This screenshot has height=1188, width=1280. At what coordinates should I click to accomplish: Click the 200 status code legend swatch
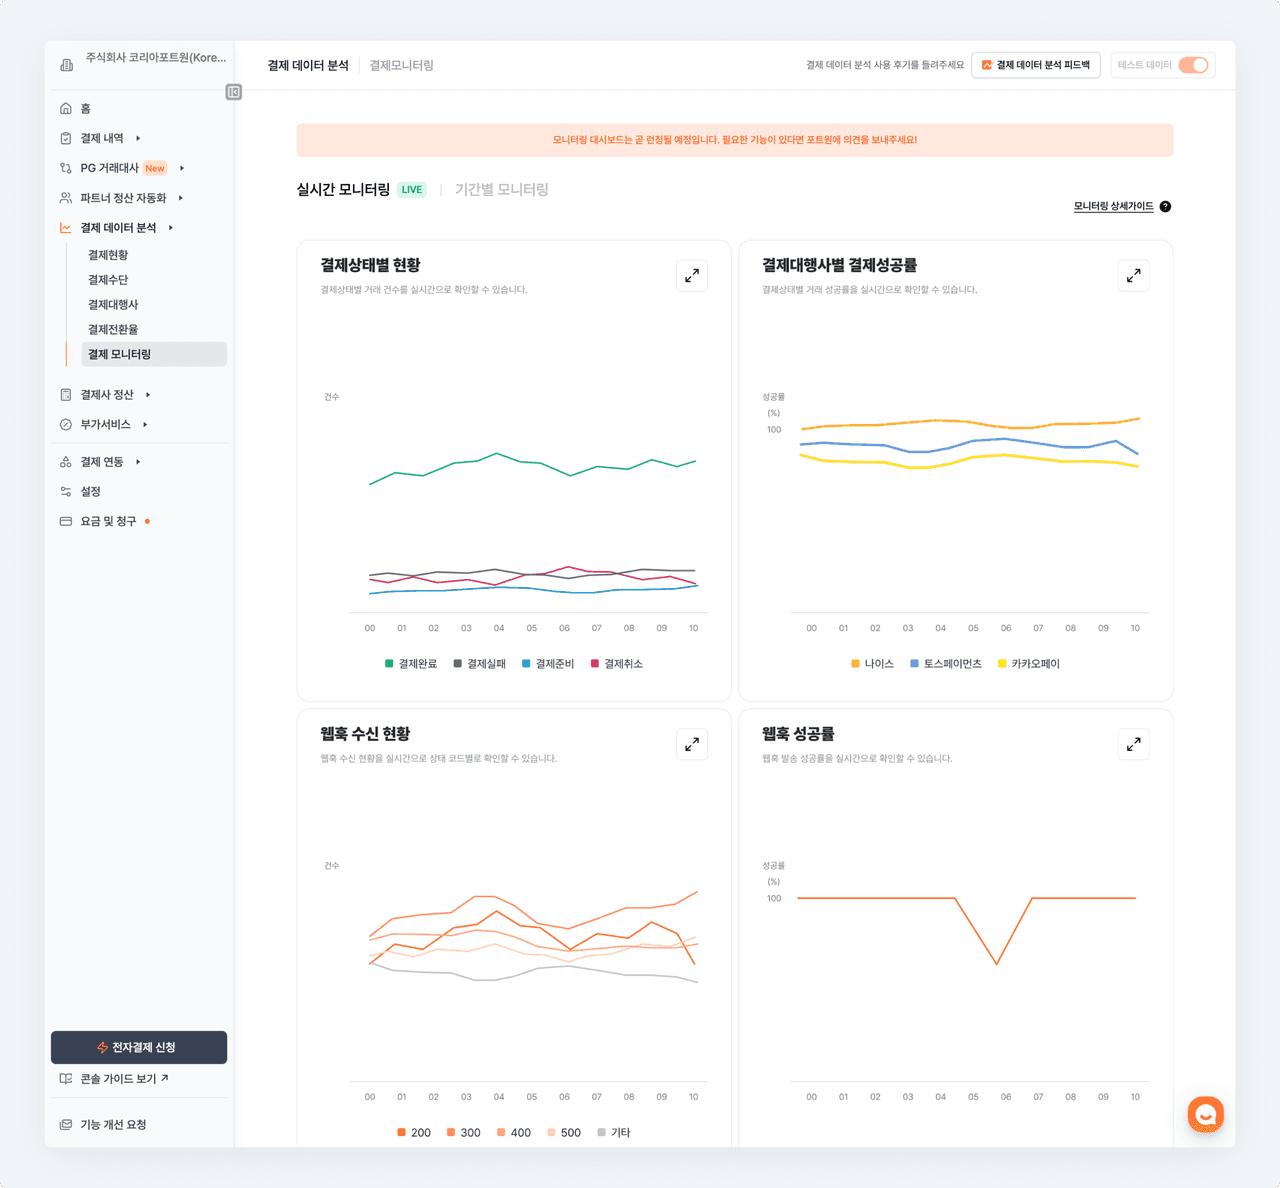(402, 1133)
